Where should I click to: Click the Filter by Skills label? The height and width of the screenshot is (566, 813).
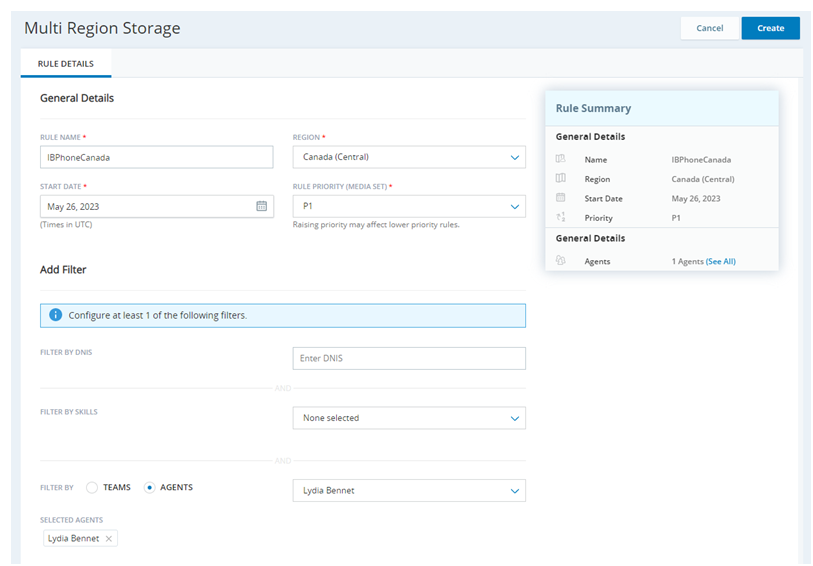pos(69,412)
